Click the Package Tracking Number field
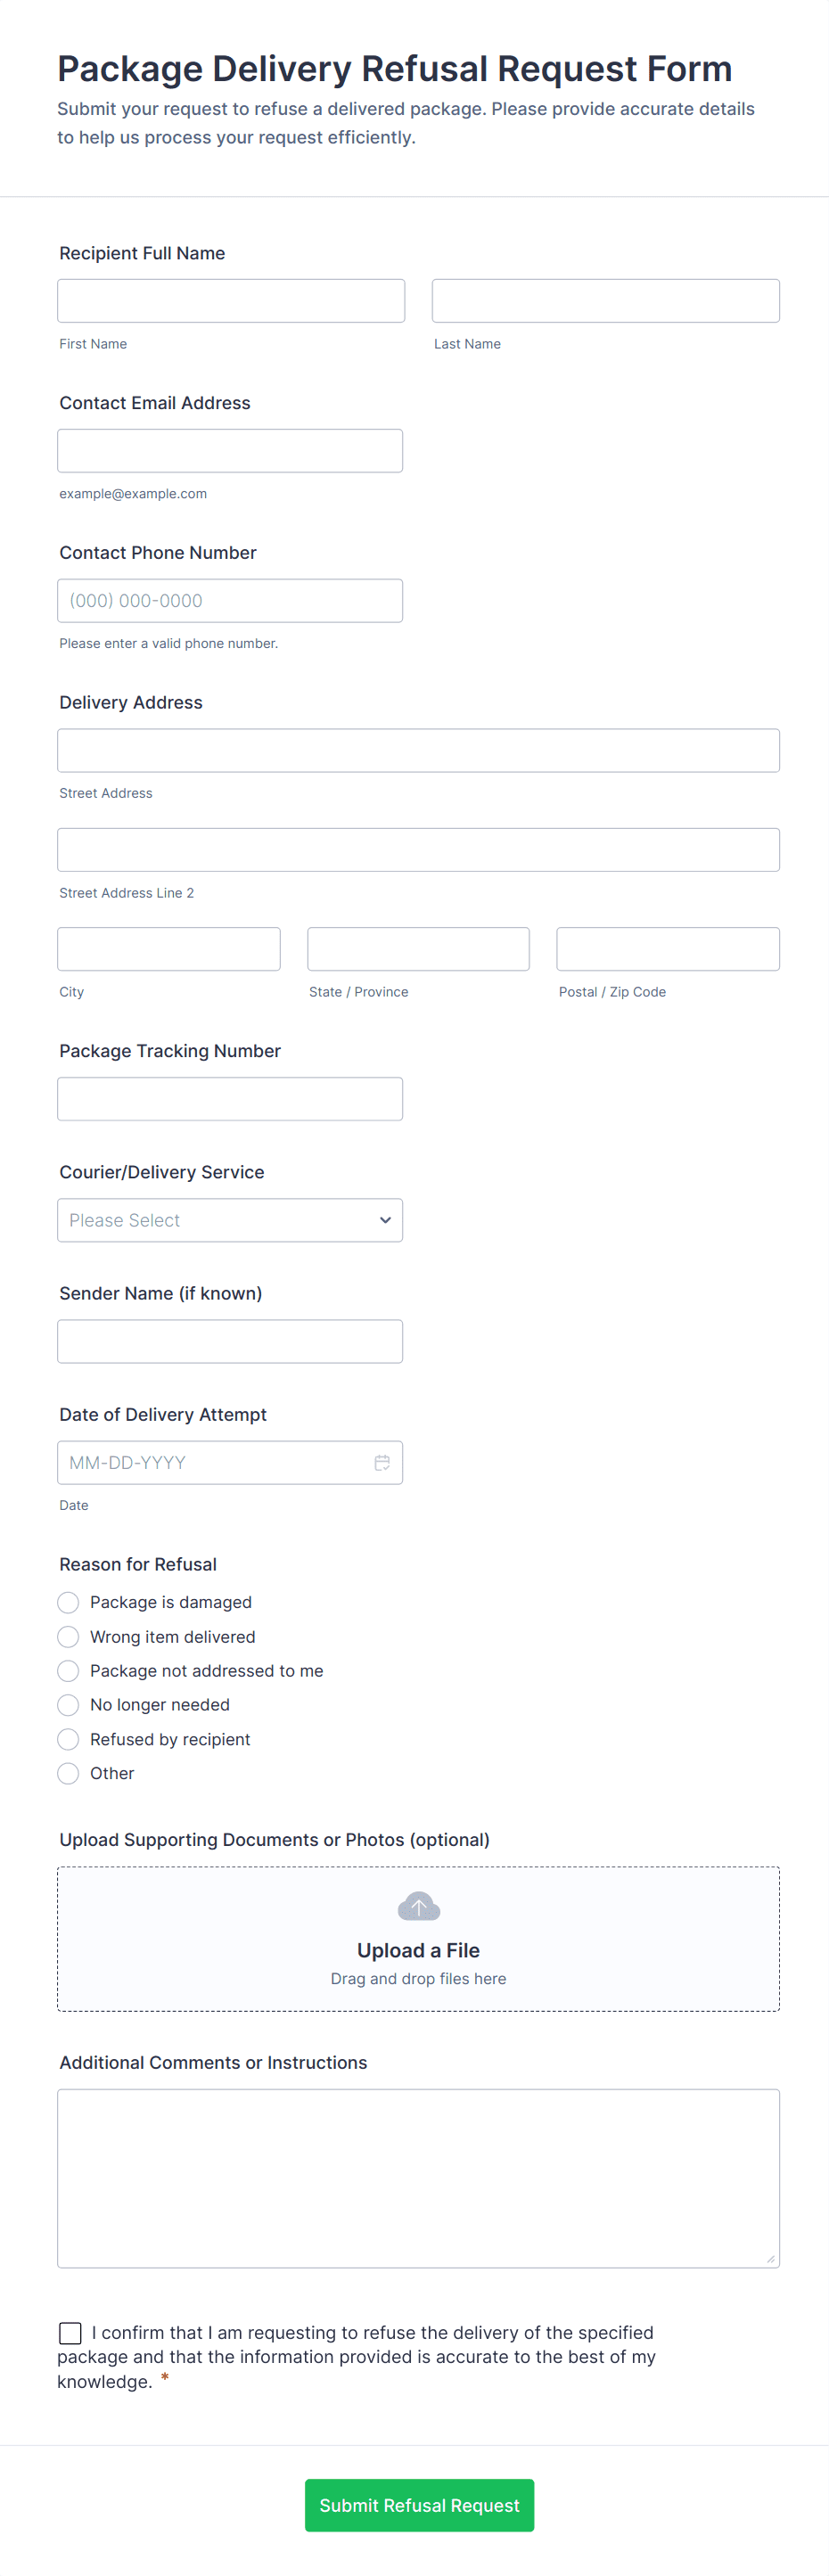829x2576 pixels. (230, 1099)
